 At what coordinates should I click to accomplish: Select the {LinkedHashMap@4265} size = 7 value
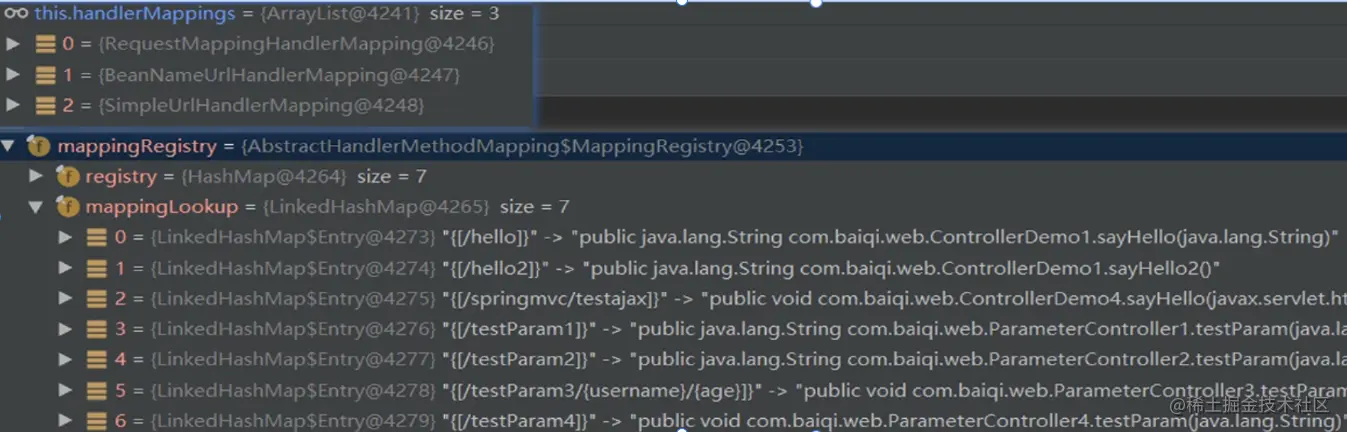(x=415, y=207)
